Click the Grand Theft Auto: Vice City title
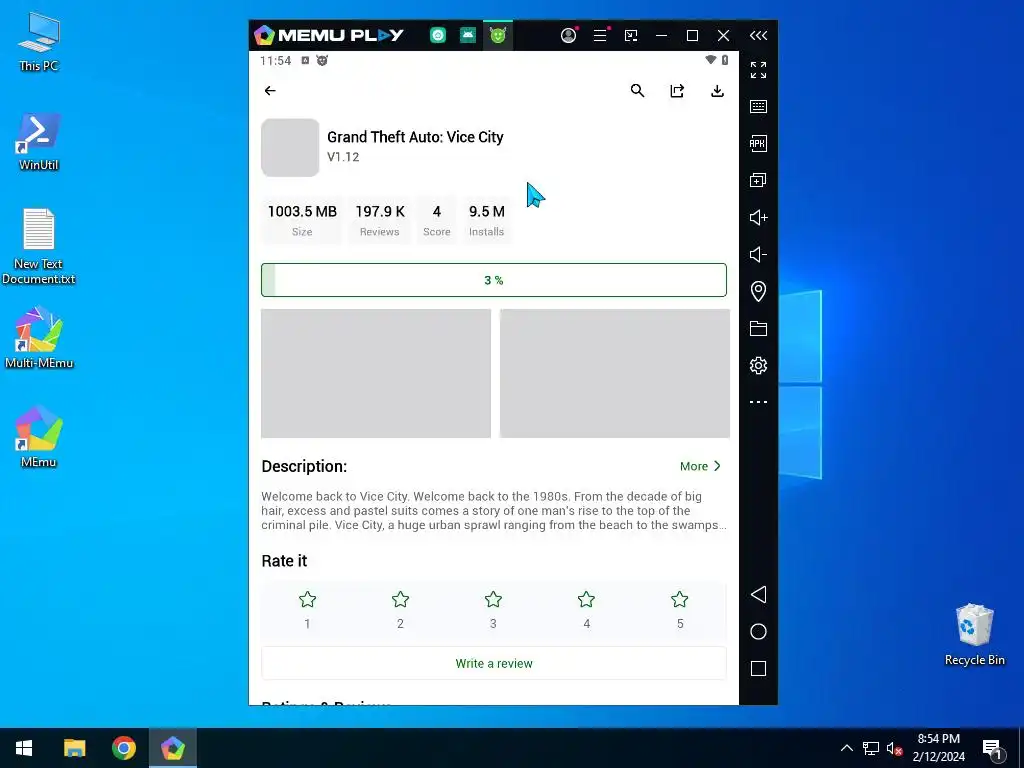The height and width of the screenshot is (768, 1024). pos(415,137)
